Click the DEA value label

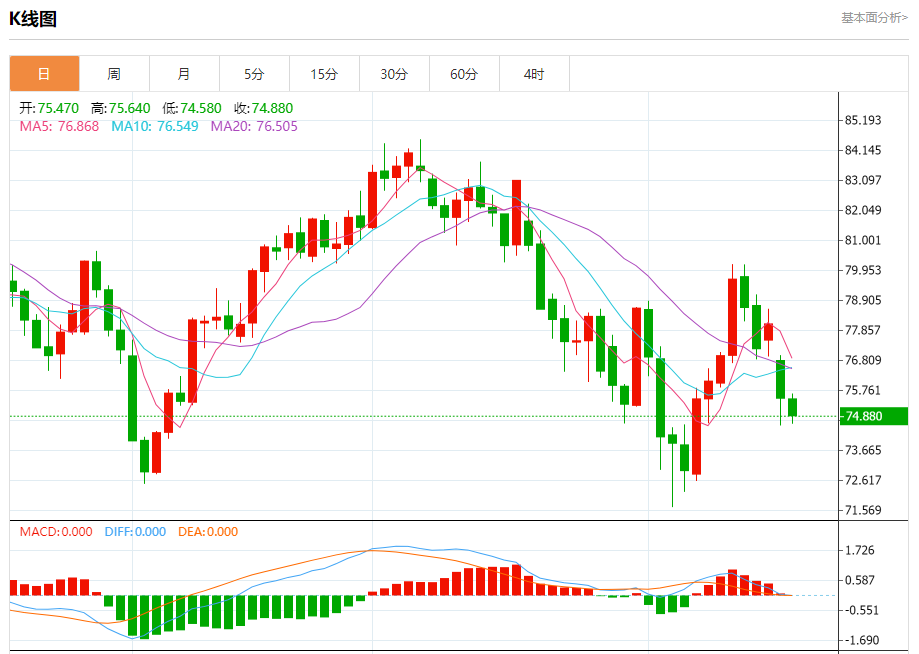pos(208,532)
